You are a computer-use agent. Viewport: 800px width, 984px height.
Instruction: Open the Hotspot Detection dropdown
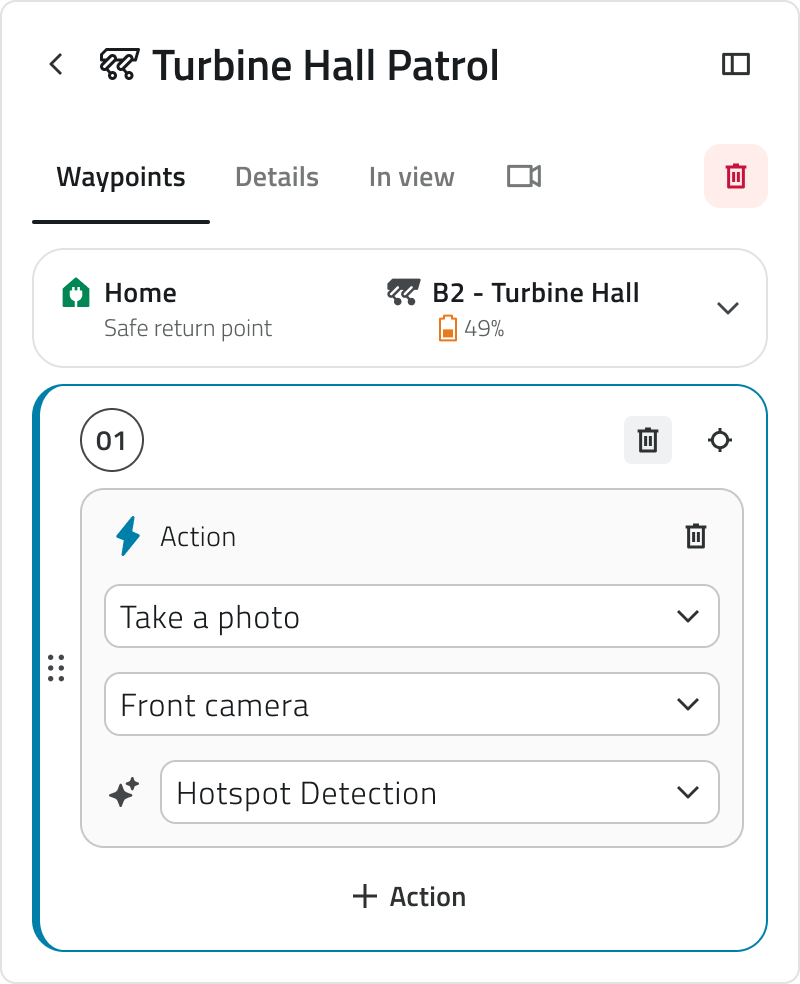(439, 792)
